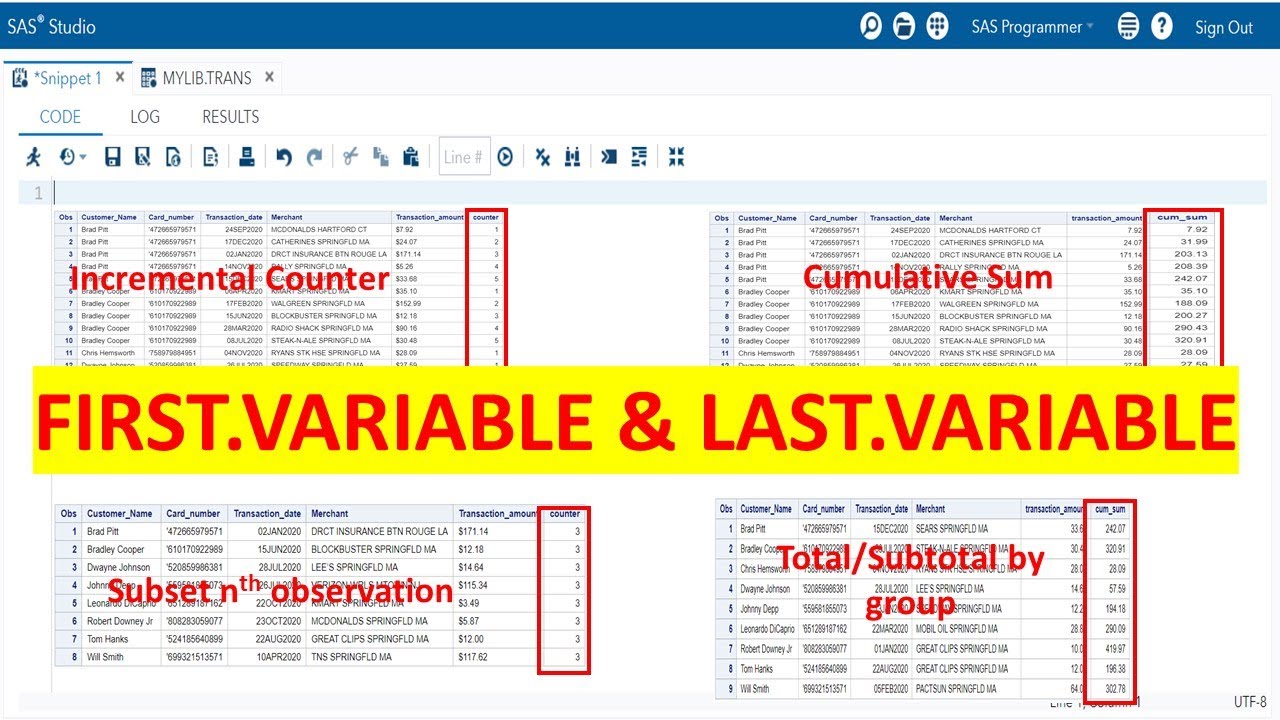The image size is (1280, 720).
Task: Format code icon
Action: point(639,157)
